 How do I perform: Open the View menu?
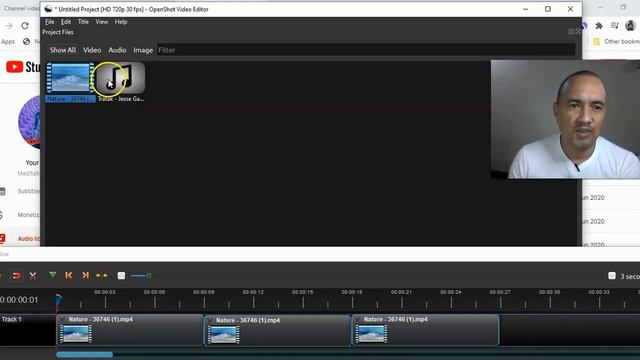[102, 22]
